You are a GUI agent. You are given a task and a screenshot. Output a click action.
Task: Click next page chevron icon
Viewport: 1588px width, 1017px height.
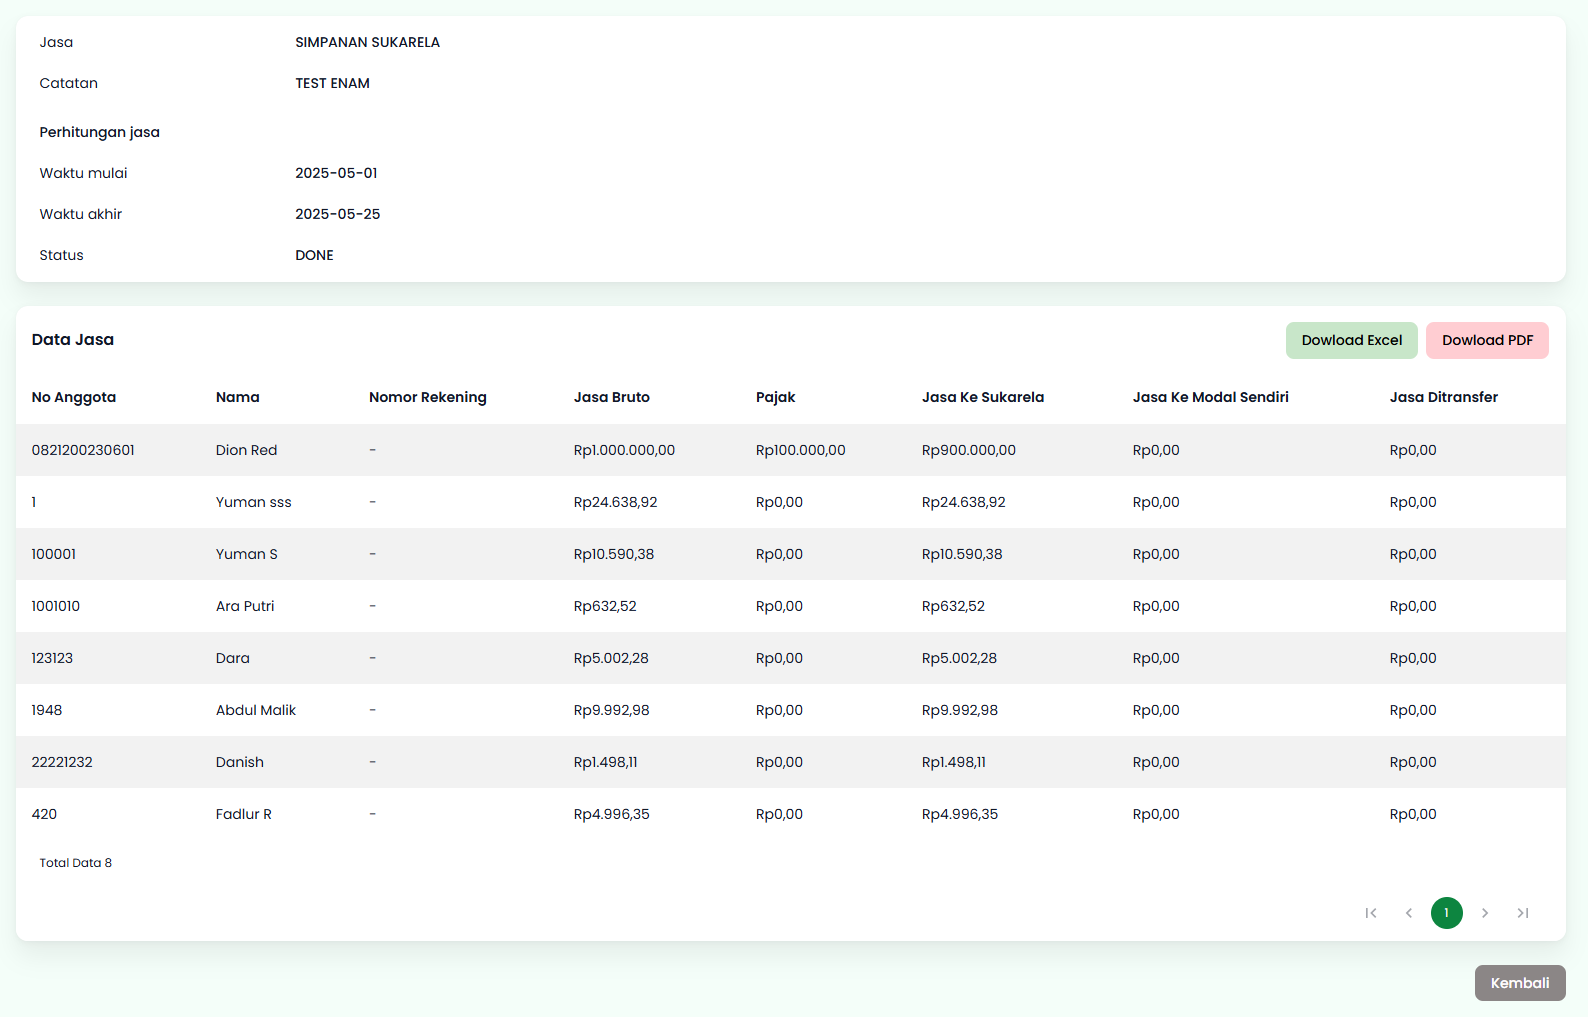pyautogui.click(x=1485, y=913)
